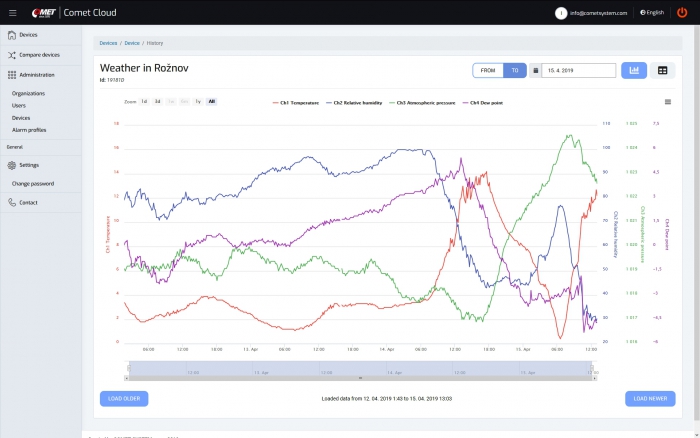Open the chart export menu icon
The image size is (700, 438).
point(667,101)
